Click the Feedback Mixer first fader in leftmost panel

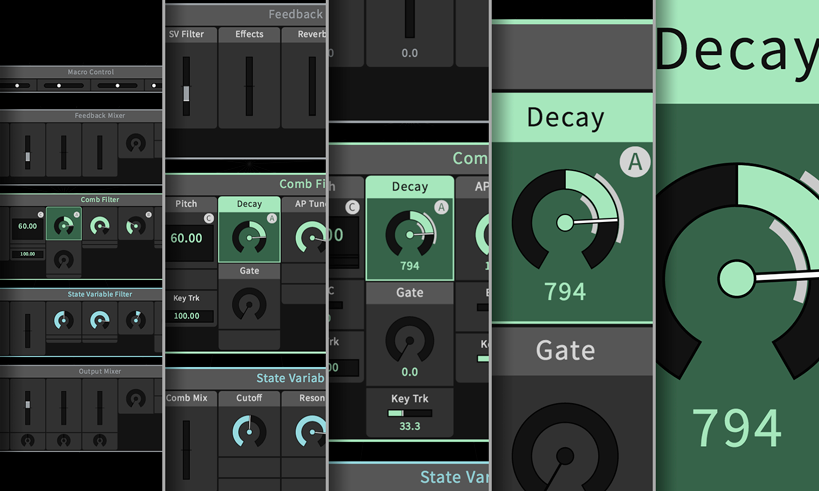(27, 152)
